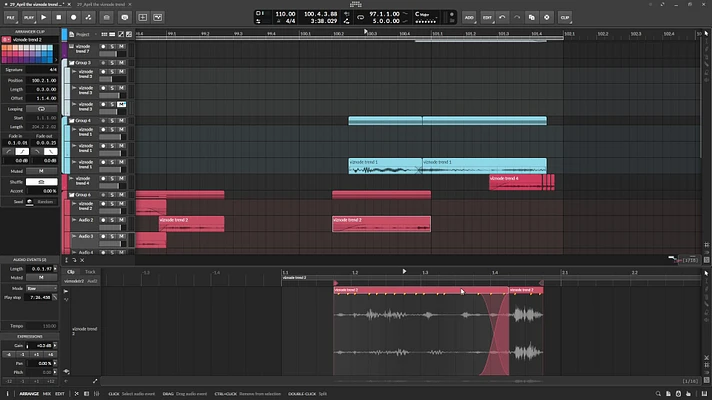Screen dimensions: 712x400
Task: Pick the top-left orange color swatch
Action: click(5, 47)
